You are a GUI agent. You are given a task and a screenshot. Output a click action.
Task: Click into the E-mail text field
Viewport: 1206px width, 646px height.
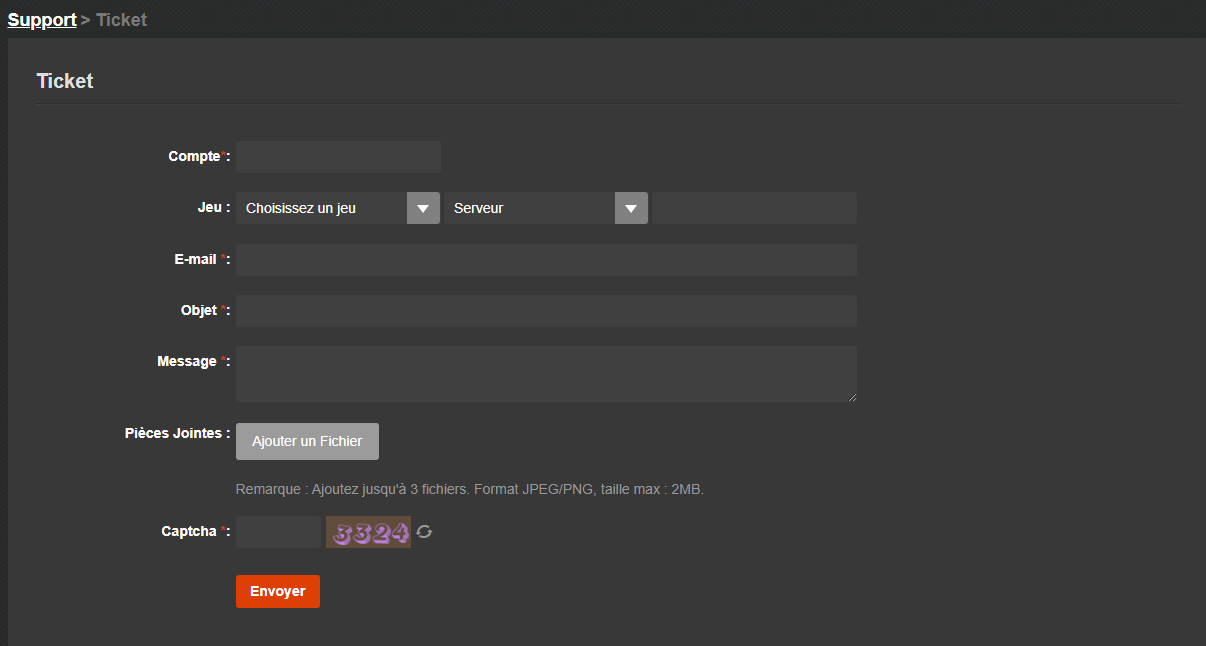click(546, 260)
